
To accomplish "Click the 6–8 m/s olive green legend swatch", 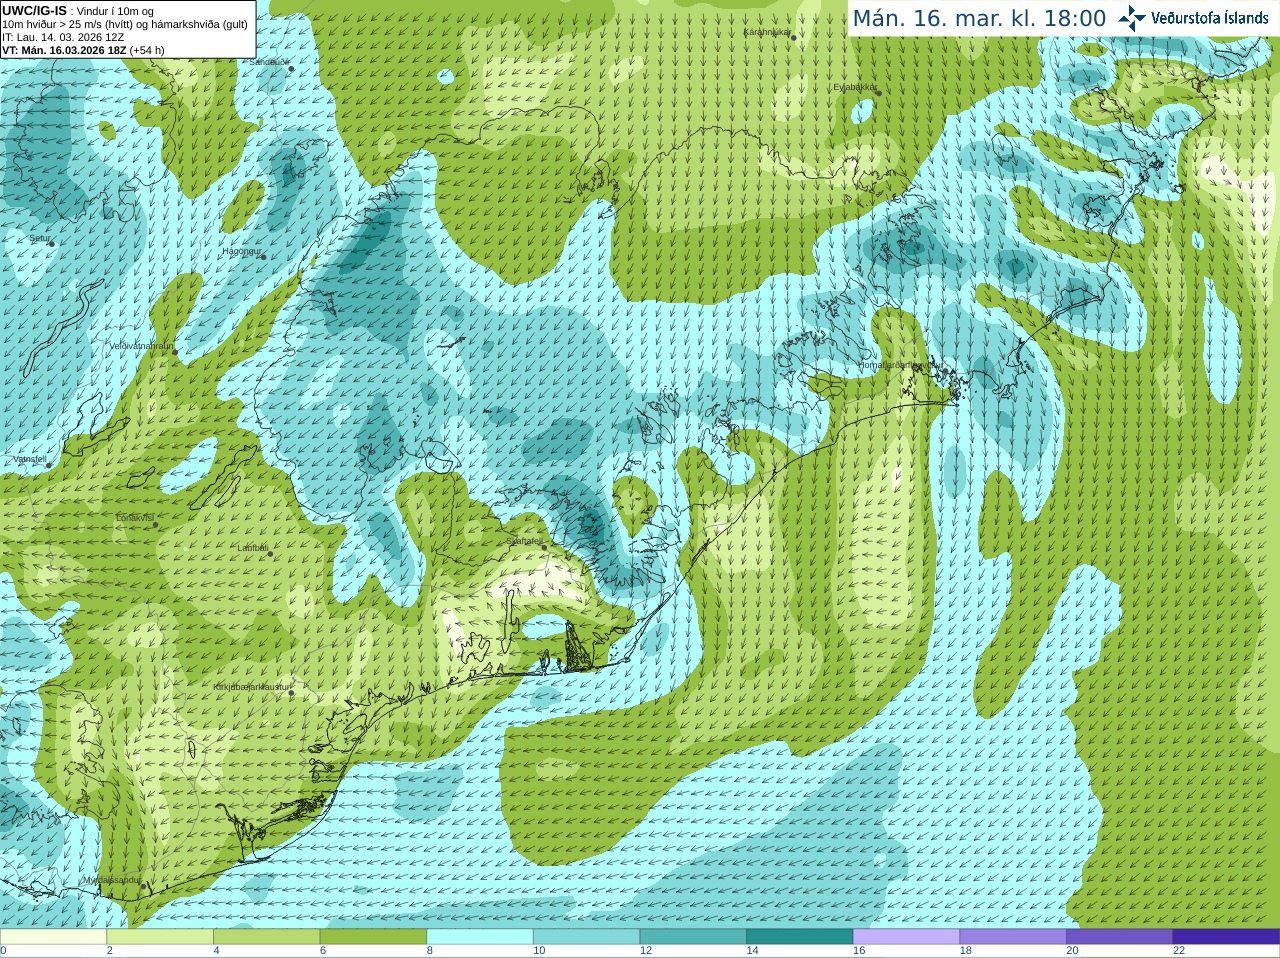I will click(373, 937).
